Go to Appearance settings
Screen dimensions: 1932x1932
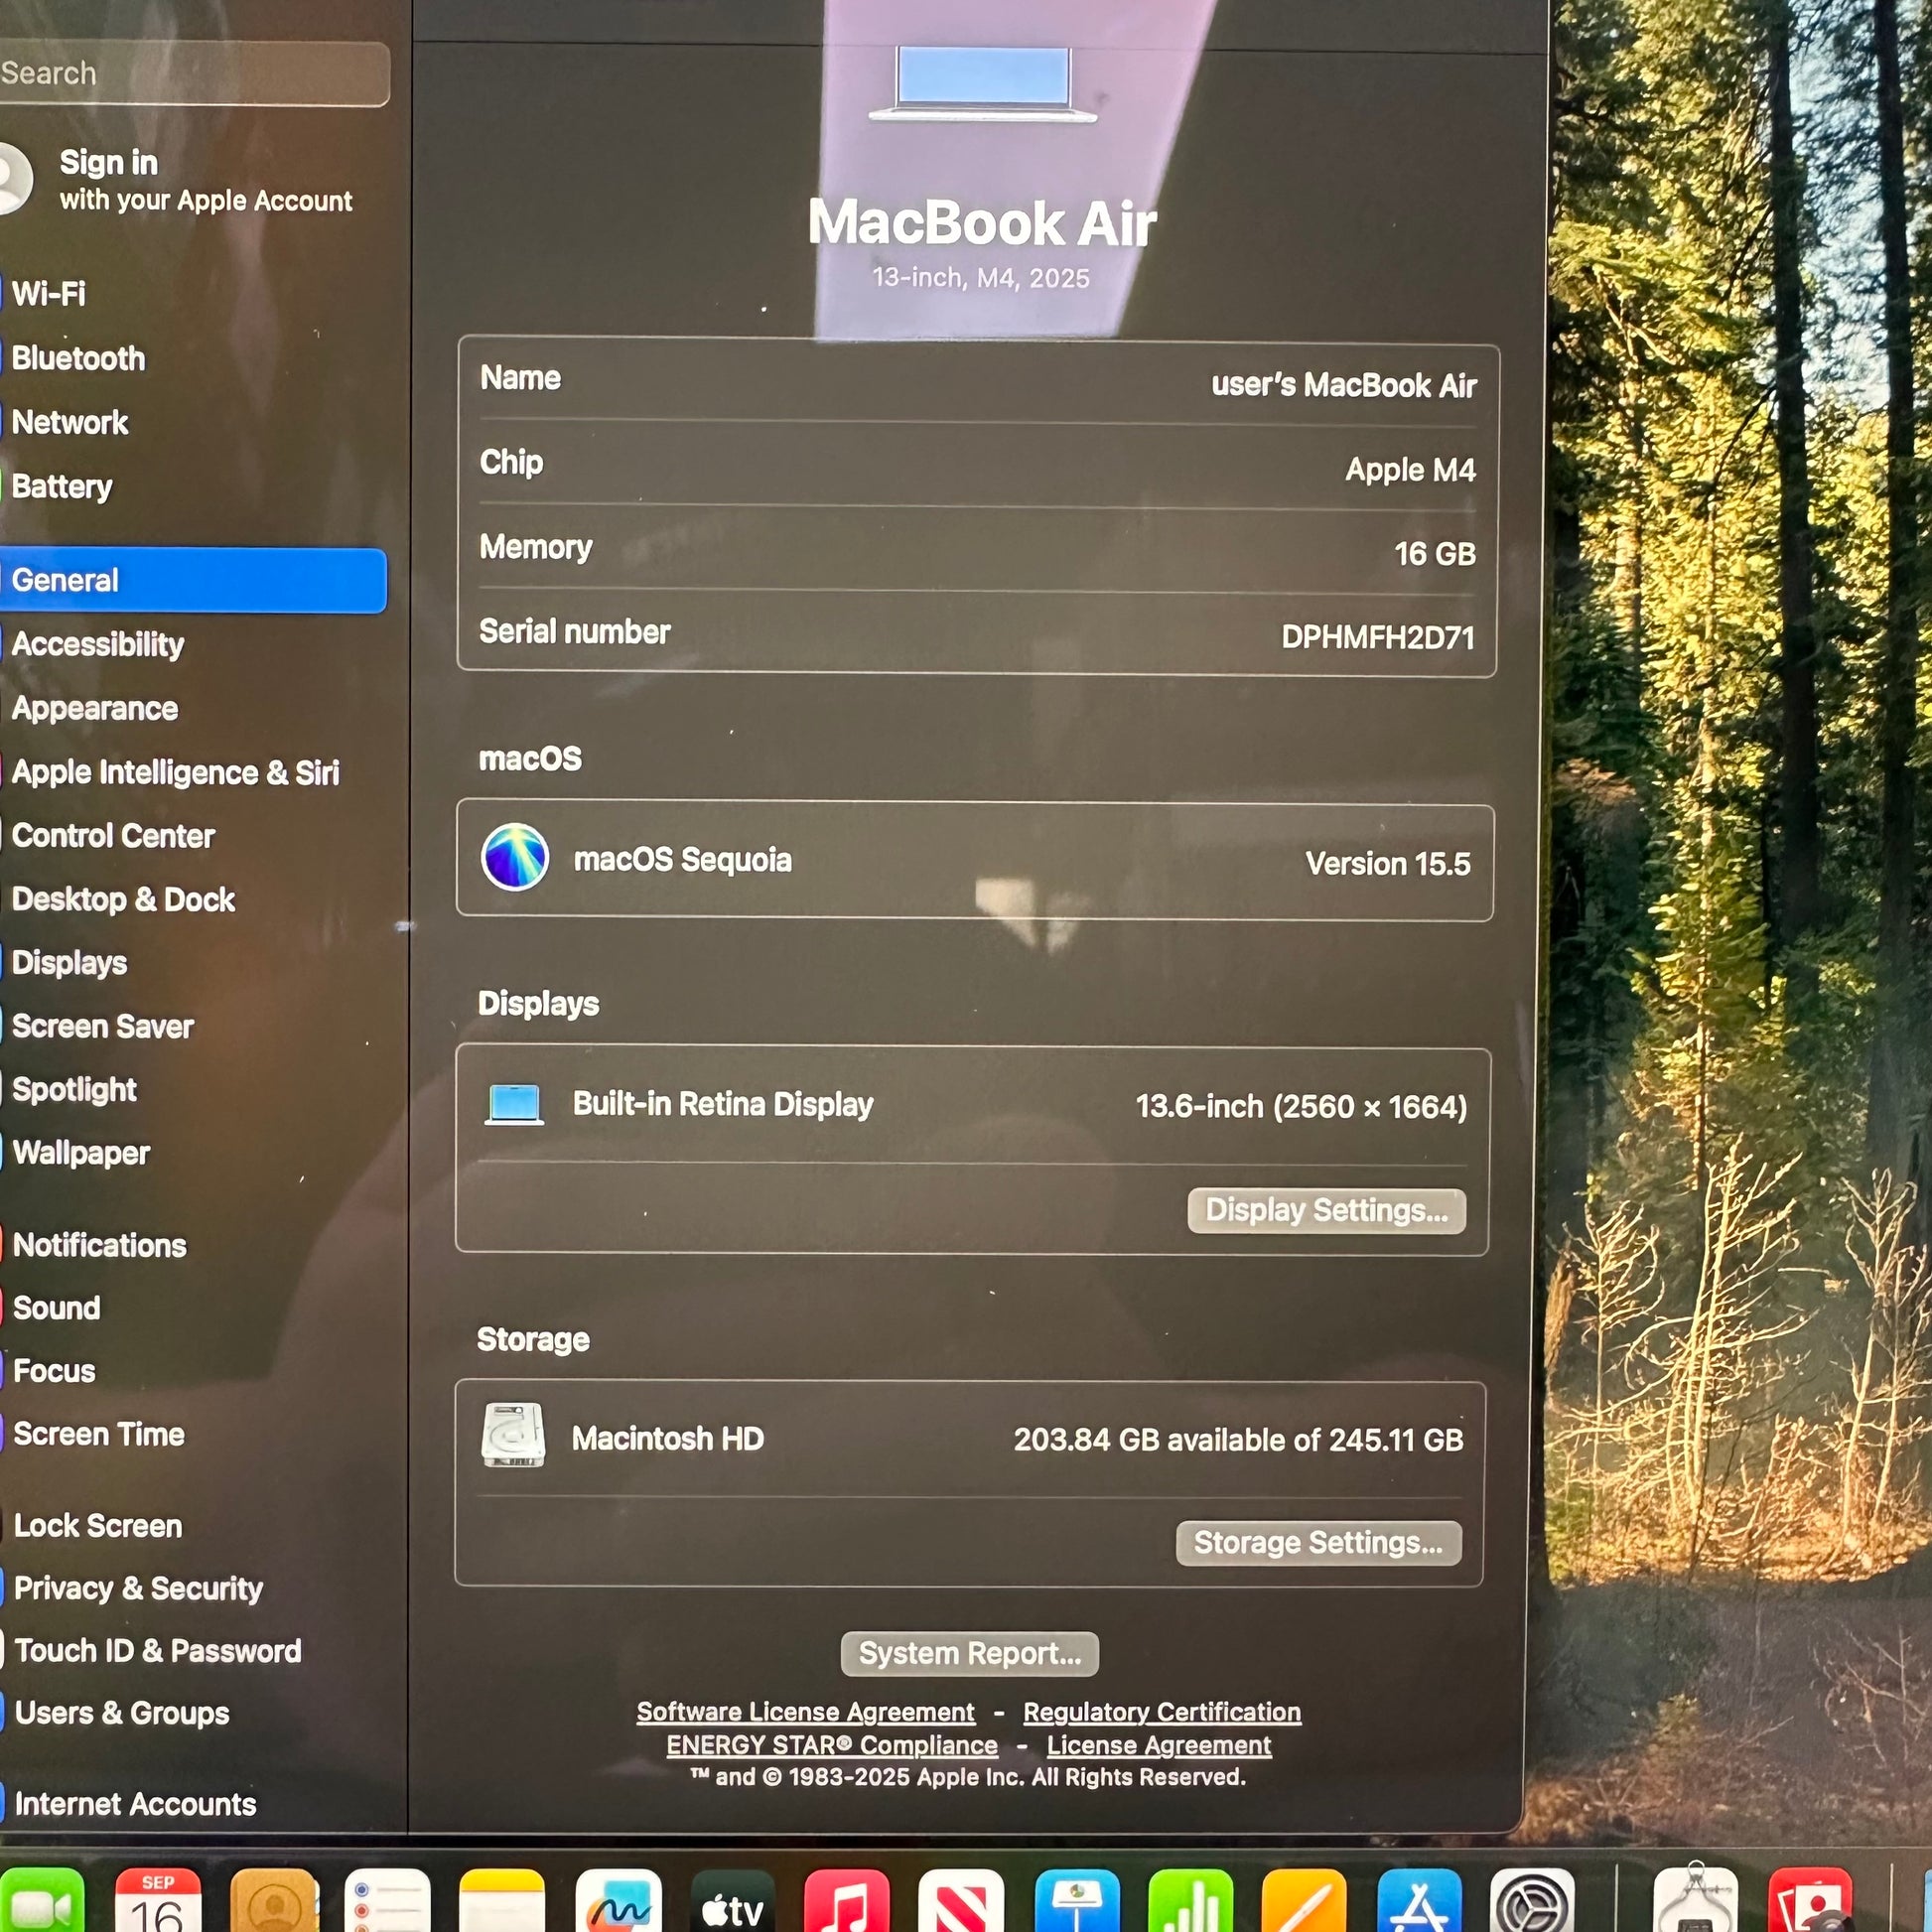click(x=95, y=708)
